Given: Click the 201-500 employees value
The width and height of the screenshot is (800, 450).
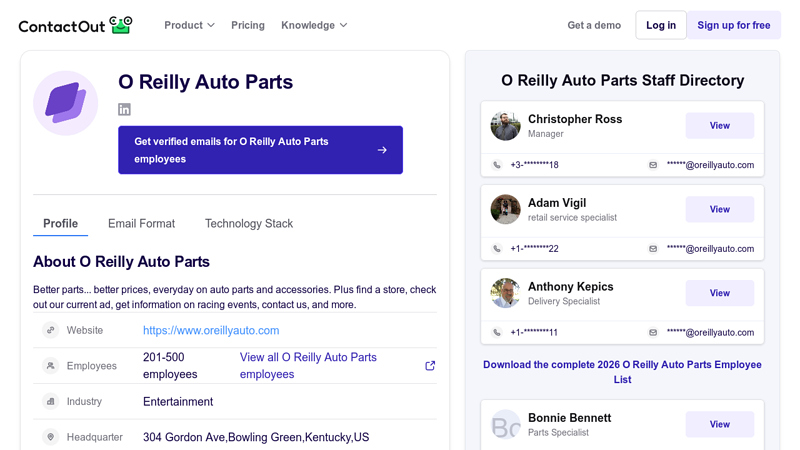Looking at the screenshot, I should pos(170,366).
